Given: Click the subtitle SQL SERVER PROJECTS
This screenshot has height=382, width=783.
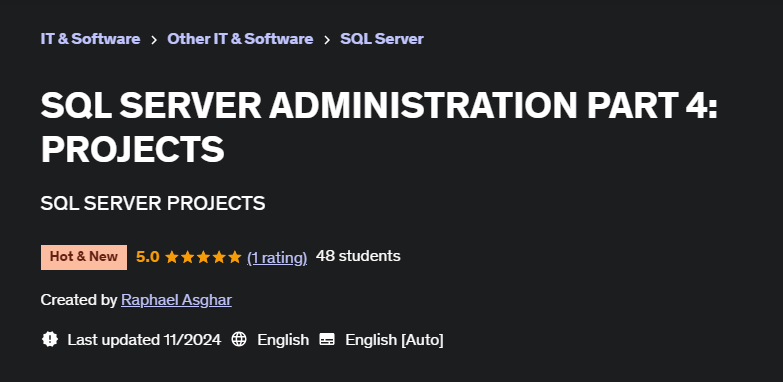Looking at the screenshot, I should [153, 203].
